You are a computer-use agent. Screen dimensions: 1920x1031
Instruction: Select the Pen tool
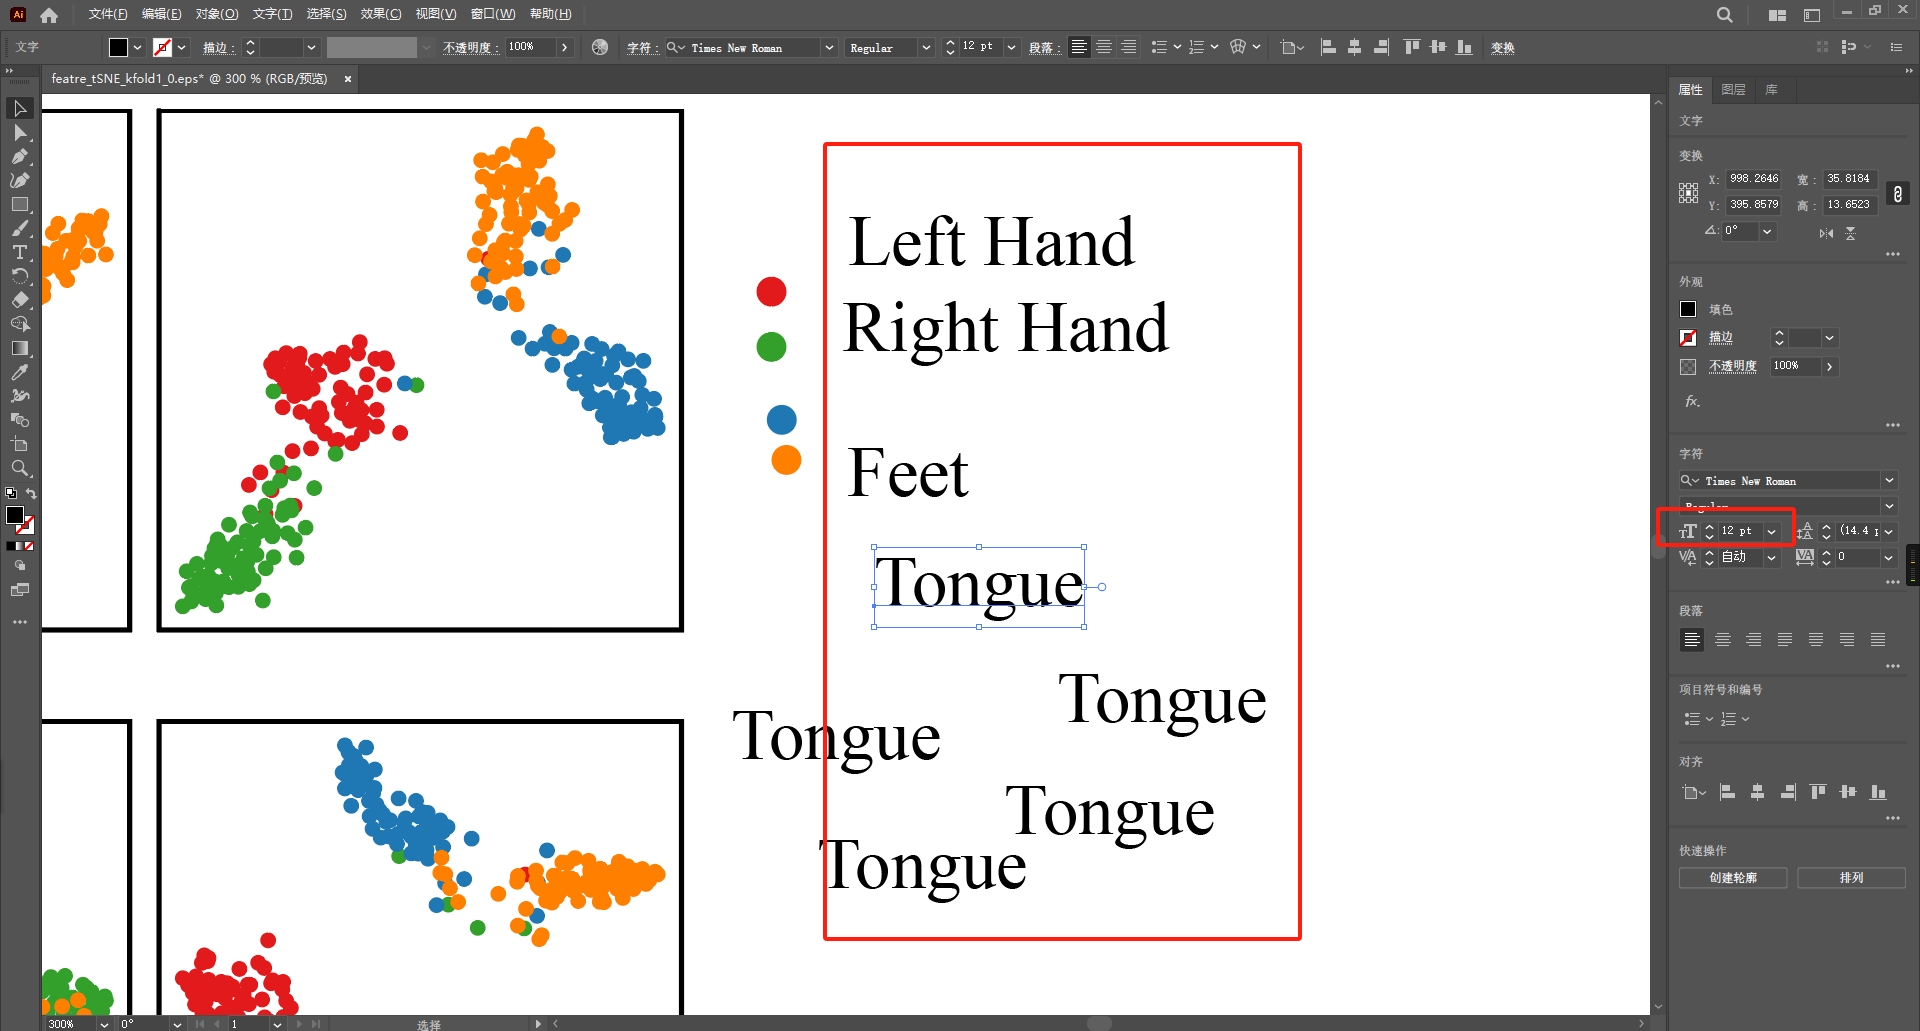coord(20,156)
